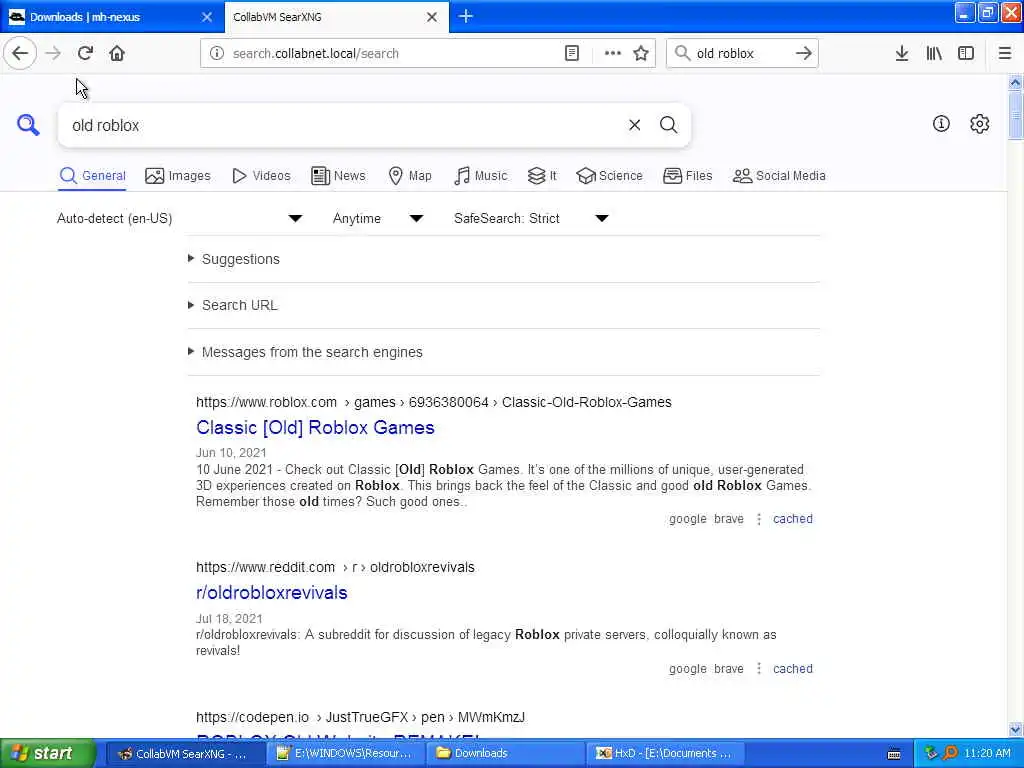The width and height of the screenshot is (1024, 768).
Task: Switch to the It category
Action: coord(542,176)
